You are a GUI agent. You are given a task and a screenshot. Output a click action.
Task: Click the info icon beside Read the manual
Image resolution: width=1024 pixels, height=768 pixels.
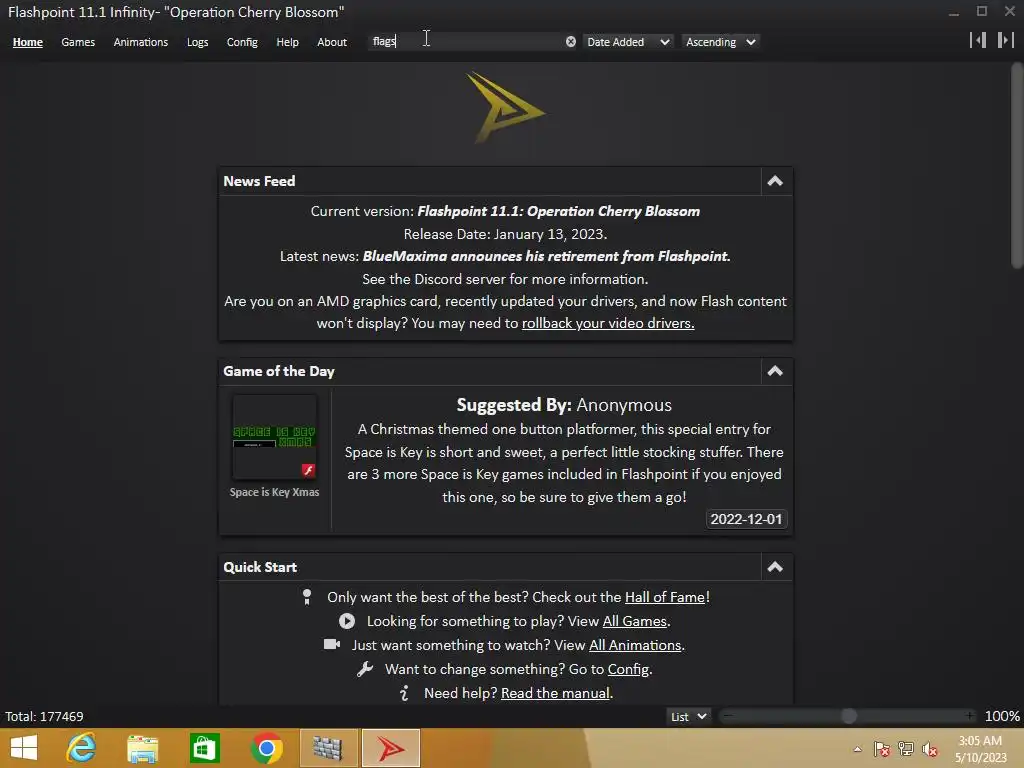coord(404,693)
